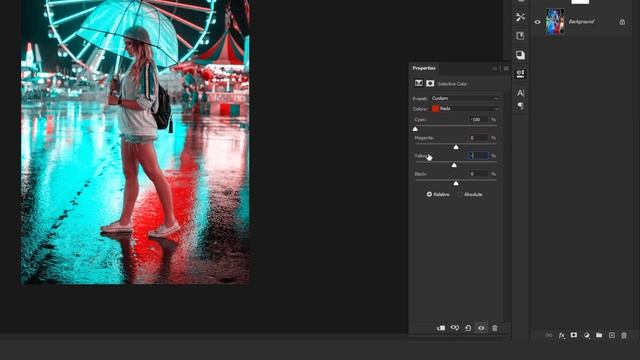Open the Paragraph panel icon in dock

tap(520, 106)
